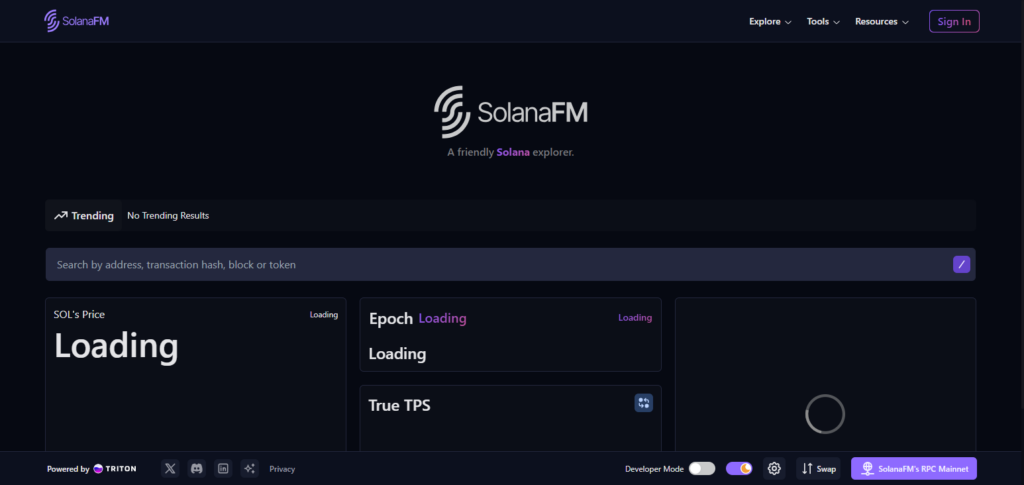
Task: Open the Discord community icon
Action: 197,469
